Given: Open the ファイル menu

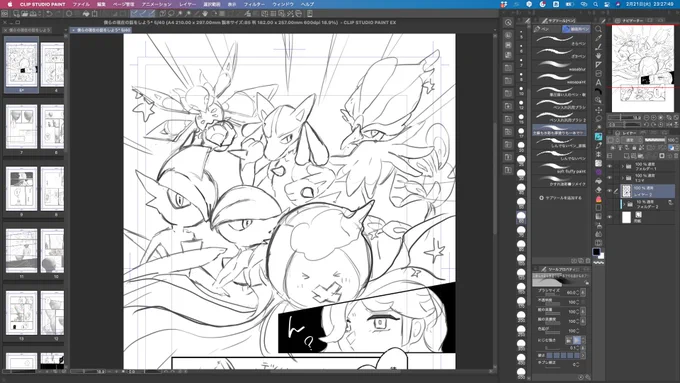Looking at the screenshot, I should (81, 4).
